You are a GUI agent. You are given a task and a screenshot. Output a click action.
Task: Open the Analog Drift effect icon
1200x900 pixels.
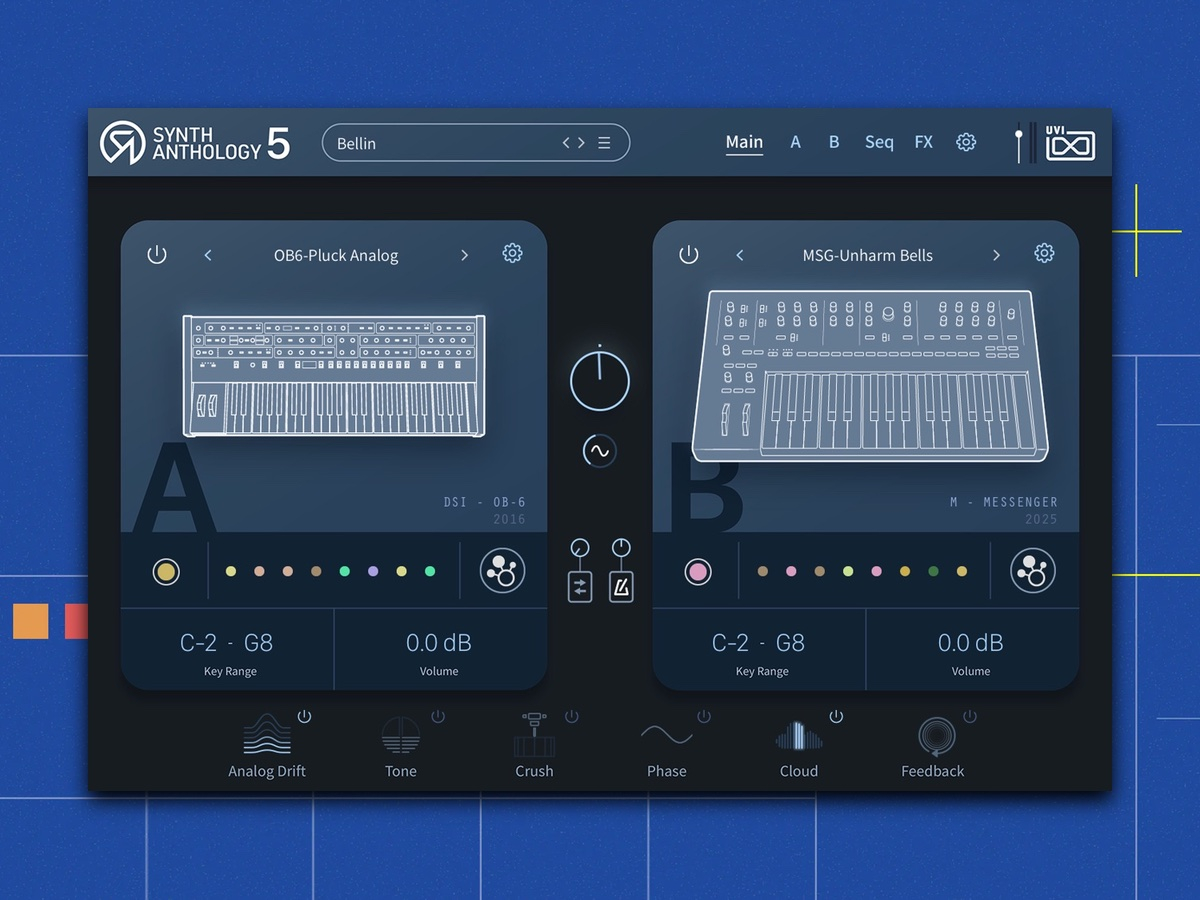(x=267, y=736)
